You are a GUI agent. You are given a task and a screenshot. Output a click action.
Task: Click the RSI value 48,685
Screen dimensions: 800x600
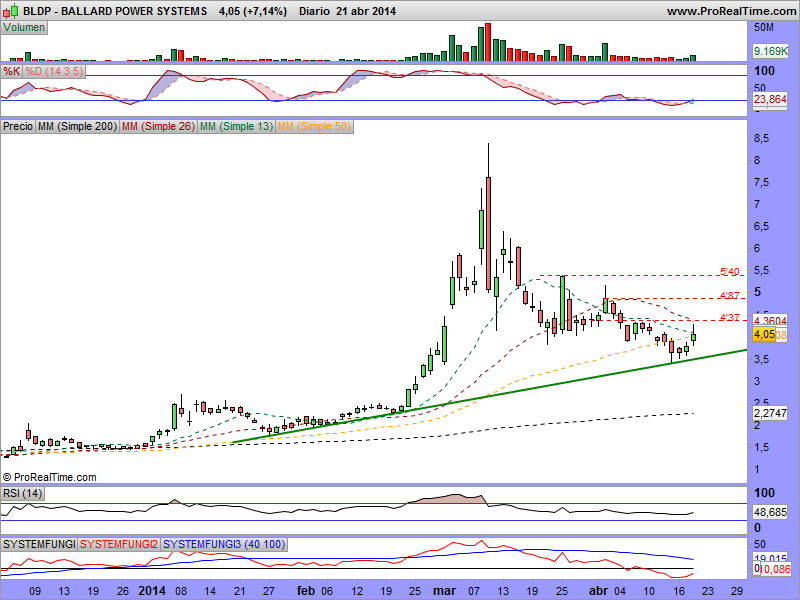point(770,512)
